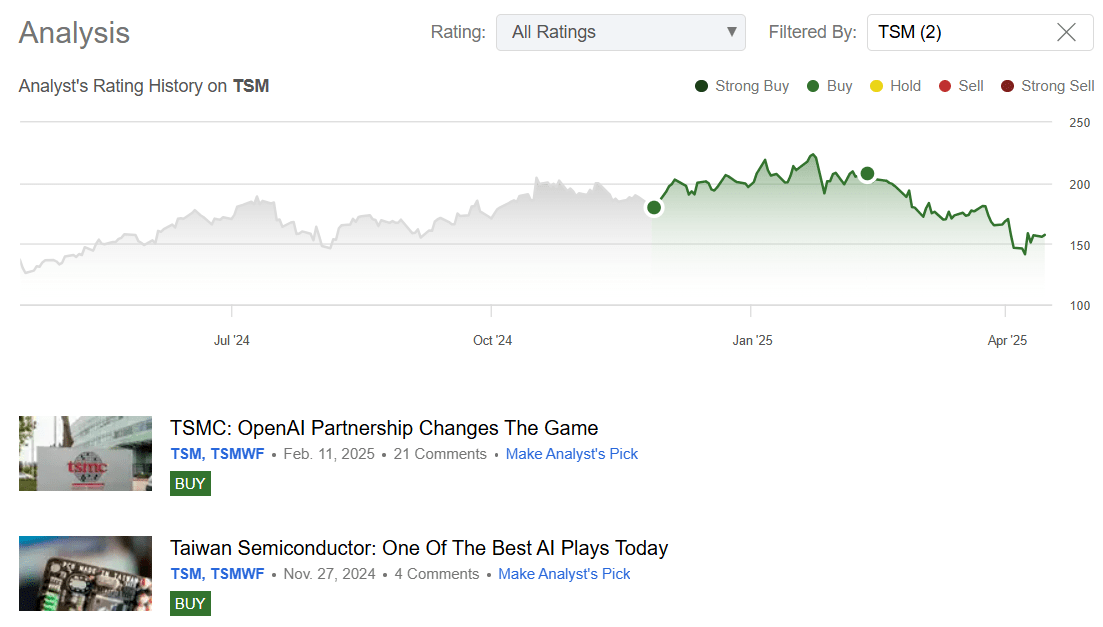Clear the TSM filter with X icon
The height and width of the screenshot is (627, 1103).
pos(1066,32)
